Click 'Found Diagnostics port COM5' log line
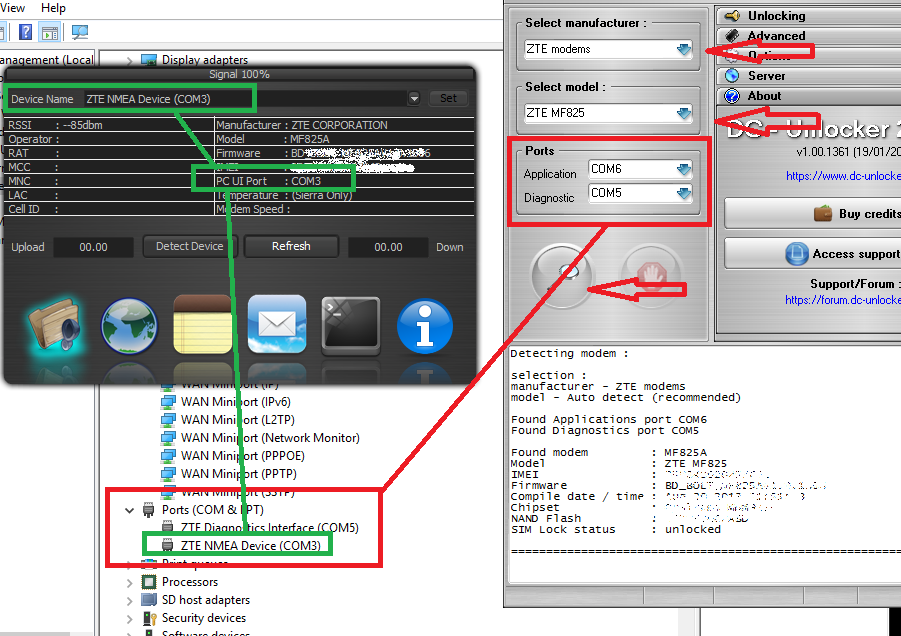Image resolution: width=901 pixels, height=636 pixels. tap(605, 430)
